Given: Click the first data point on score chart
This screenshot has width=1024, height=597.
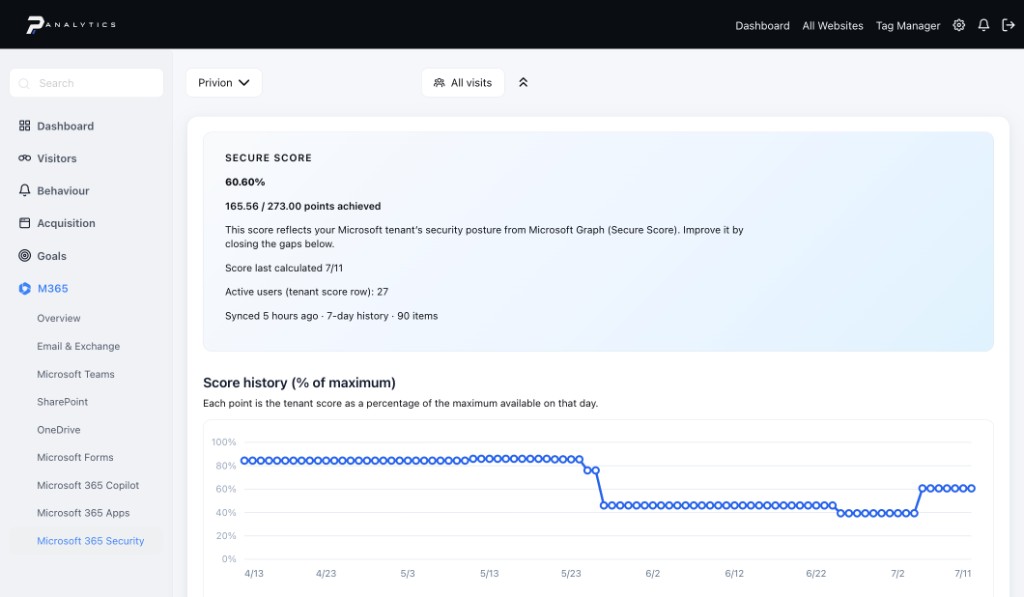Looking at the screenshot, I should tap(245, 460).
